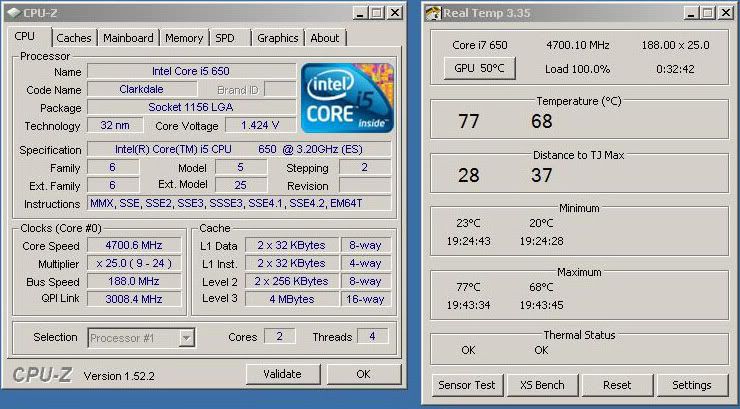
Task: Click the Distance to TJ Max value 37
Action: click(542, 176)
